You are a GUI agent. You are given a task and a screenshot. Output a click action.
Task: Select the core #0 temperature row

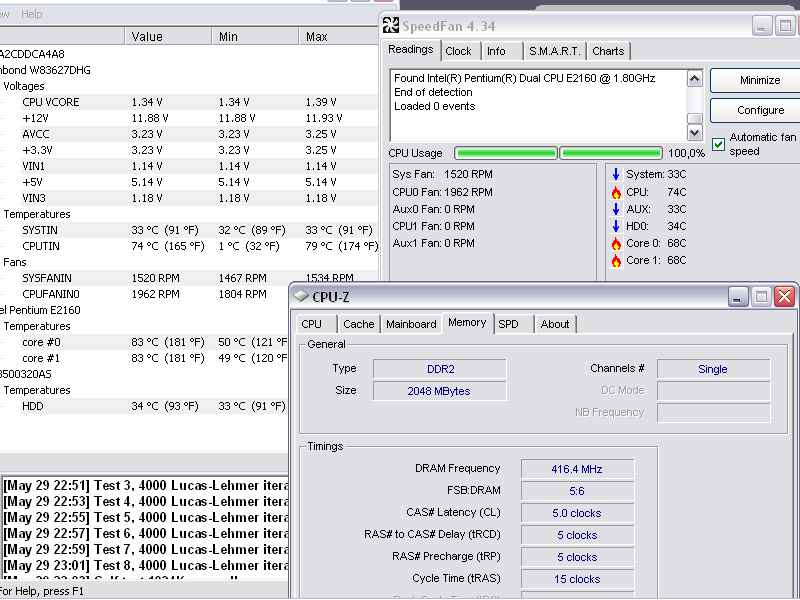(x=144, y=342)
